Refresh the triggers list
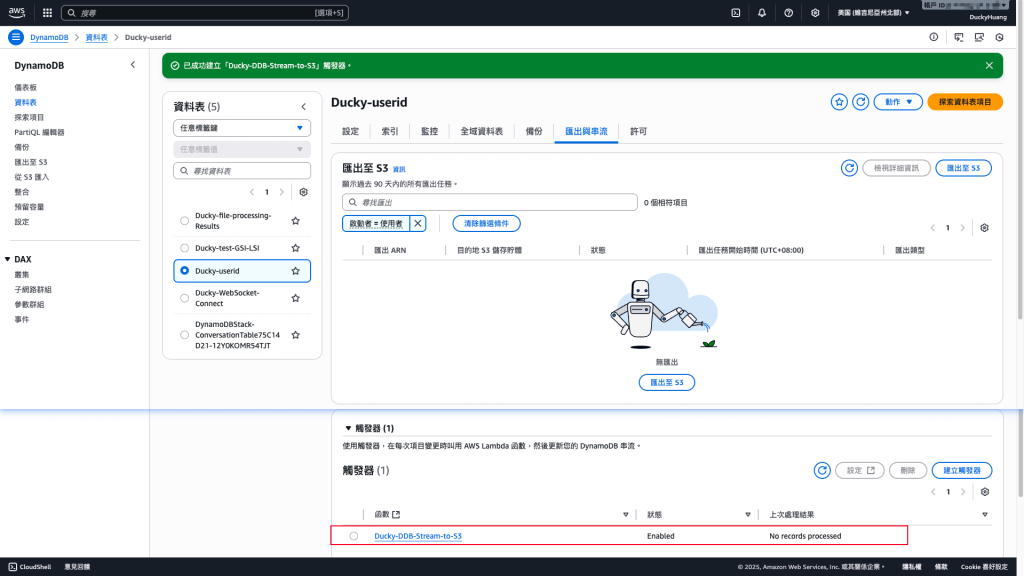This screenshot has height=576, width=1024. coord(822,470)
